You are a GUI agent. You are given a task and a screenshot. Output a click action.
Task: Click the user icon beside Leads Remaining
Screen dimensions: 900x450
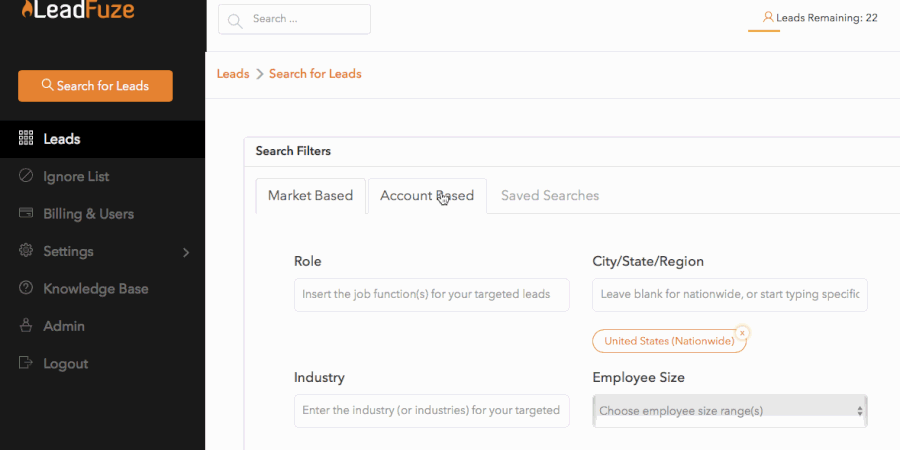tap(768, 17)
